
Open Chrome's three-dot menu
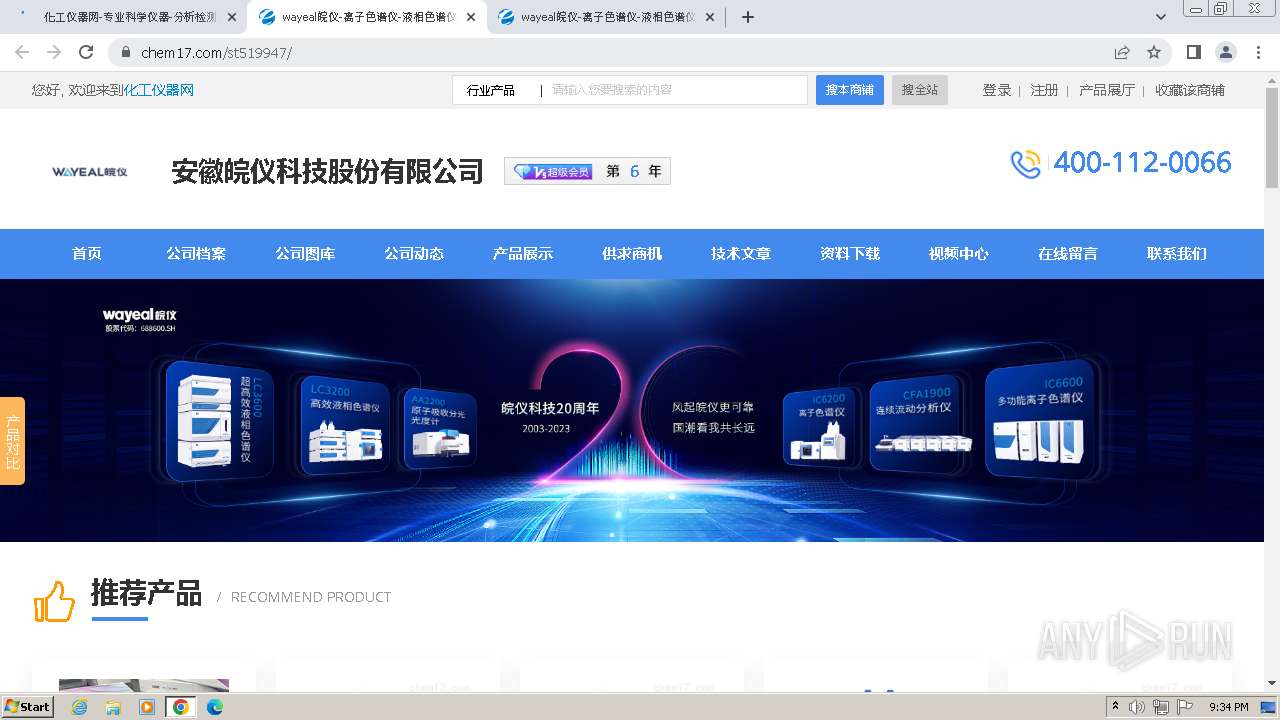click(x=1257, y=52)
